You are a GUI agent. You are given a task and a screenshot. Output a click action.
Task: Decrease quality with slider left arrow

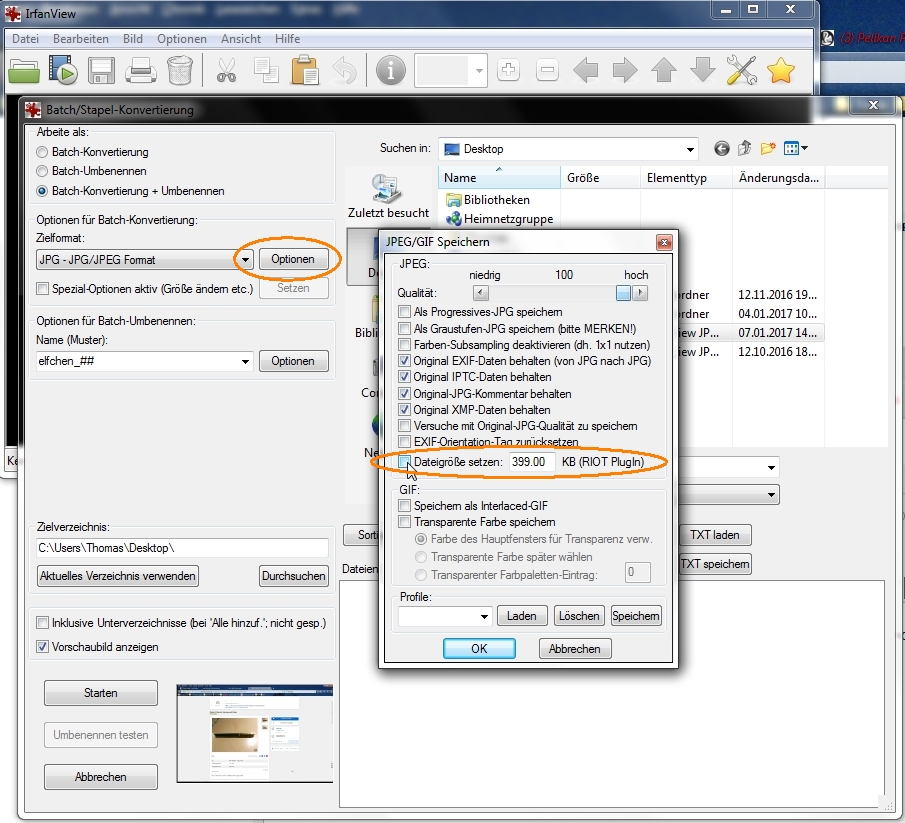pyautogui.click(x=480, y=293)
